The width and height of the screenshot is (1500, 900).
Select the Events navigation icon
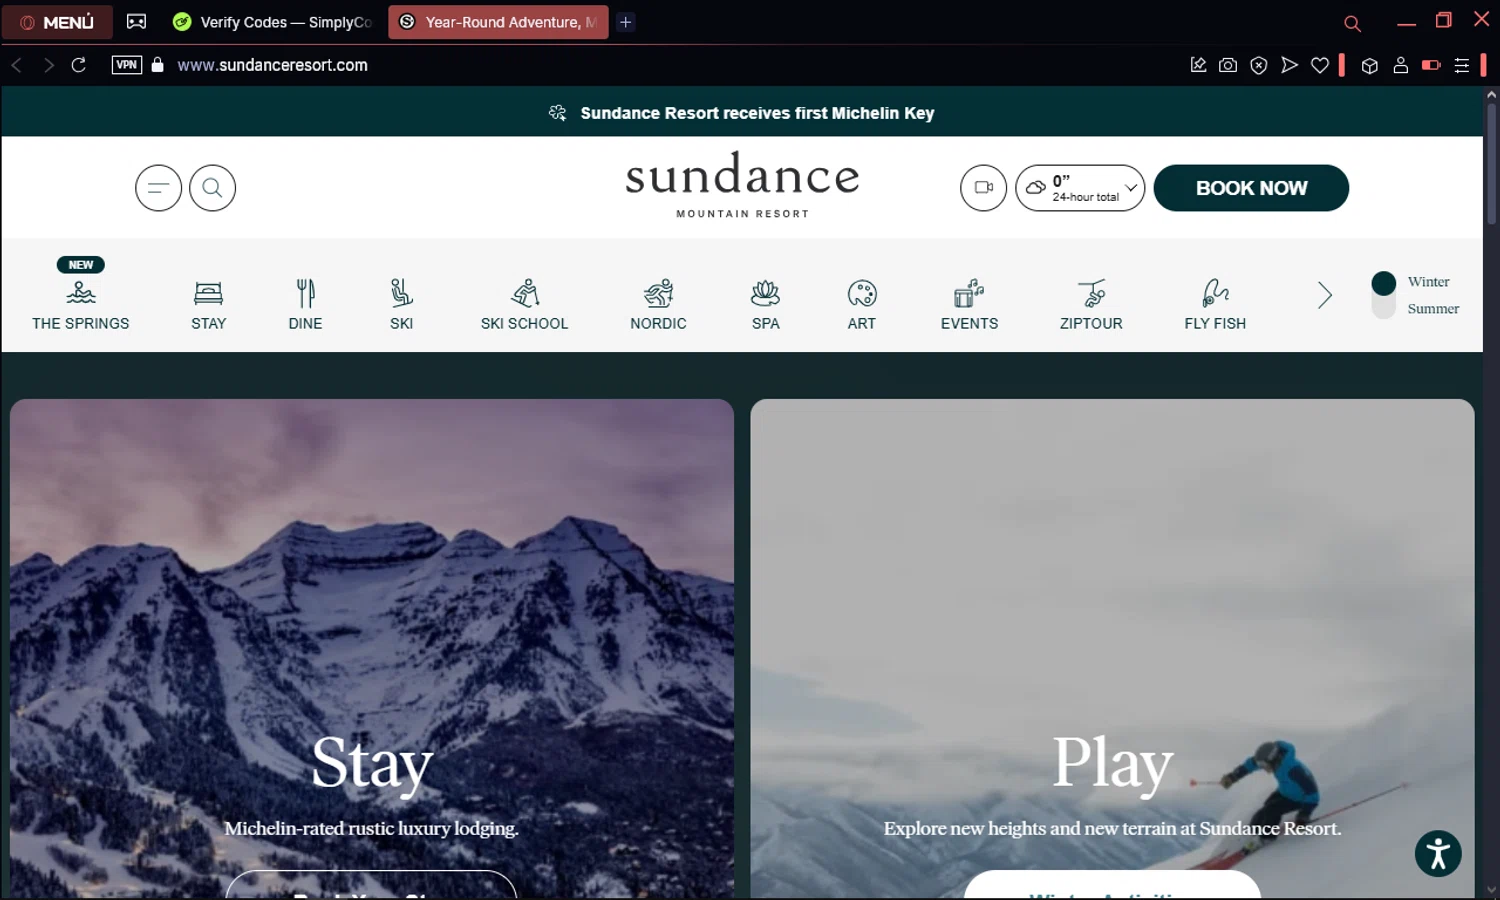[969, 293]
